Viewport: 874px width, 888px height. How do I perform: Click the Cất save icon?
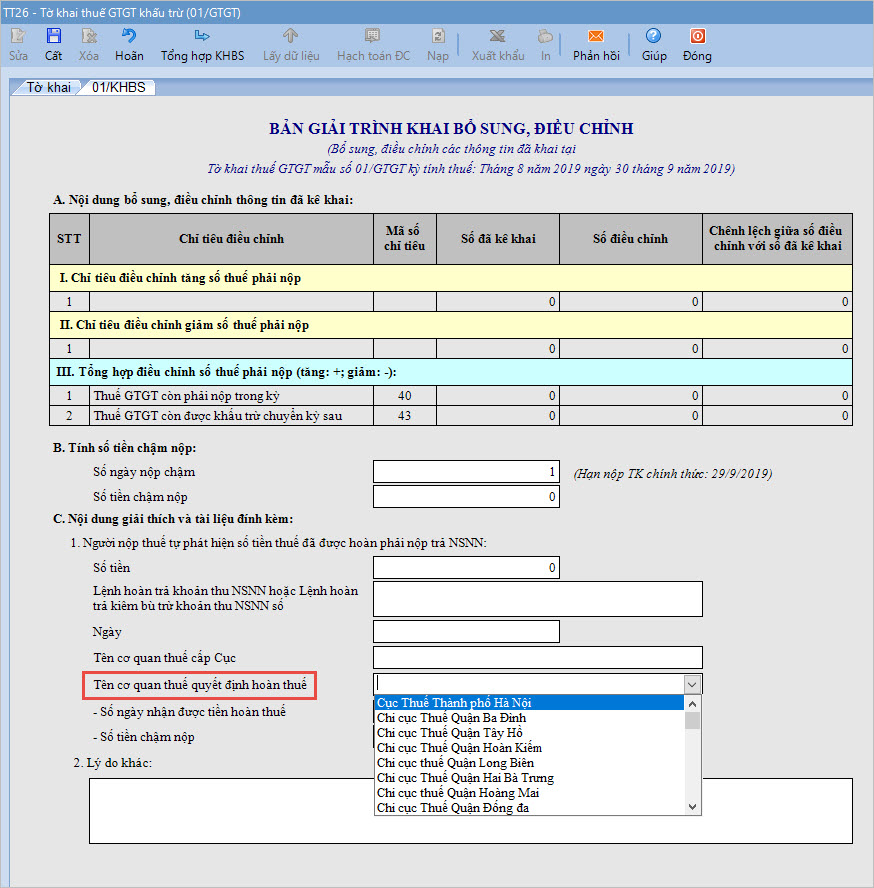[x=53, y=38]
